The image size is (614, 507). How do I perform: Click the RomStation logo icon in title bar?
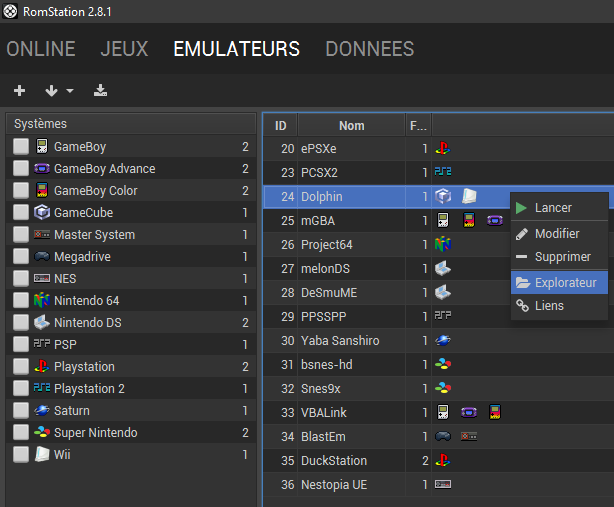pos(10,11)
